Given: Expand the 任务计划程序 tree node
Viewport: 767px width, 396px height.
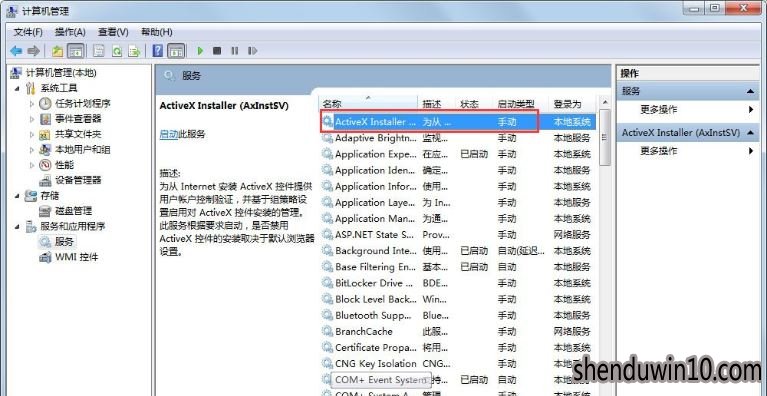Looking at the screenshot, I should click(x=32, y=104).
